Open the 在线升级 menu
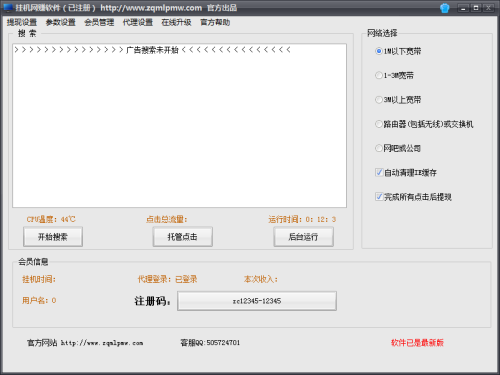Image resolution: width=500 pixels, height=375 pixels. pos(176,22)
